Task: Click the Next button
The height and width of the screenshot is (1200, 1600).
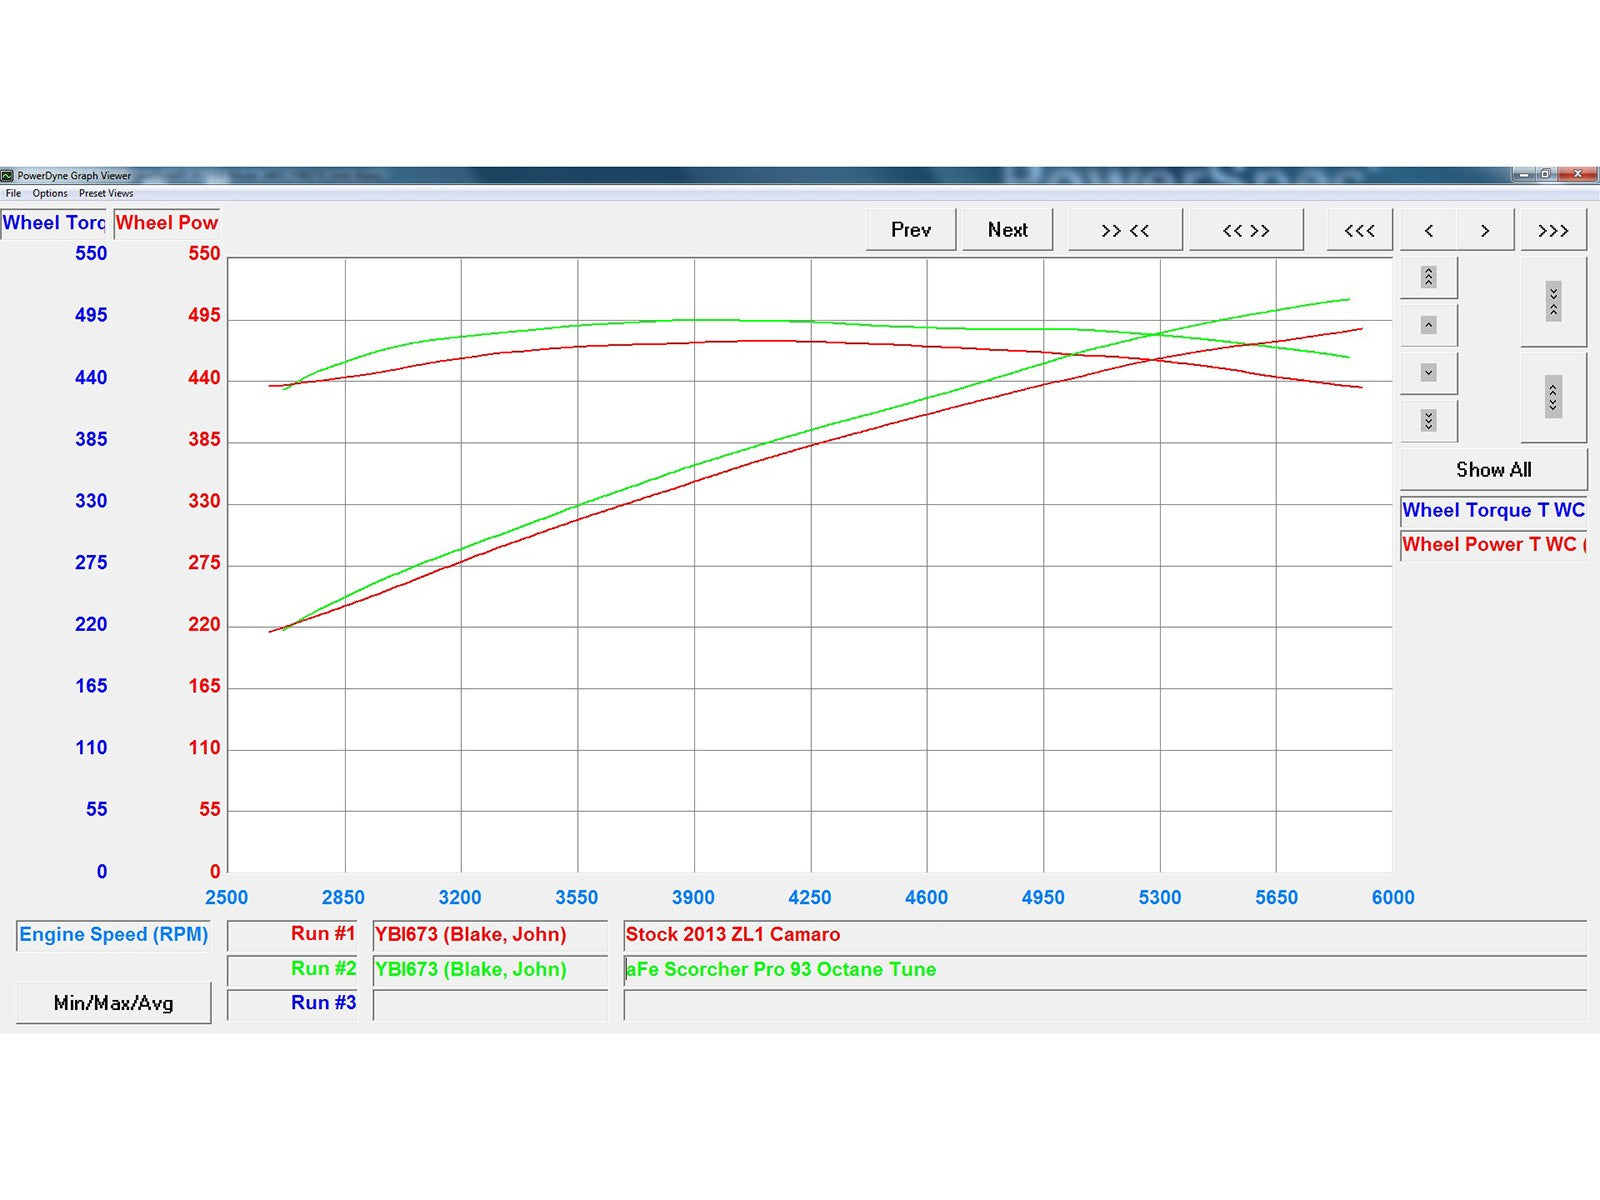Action: [x=1007, y=230]
